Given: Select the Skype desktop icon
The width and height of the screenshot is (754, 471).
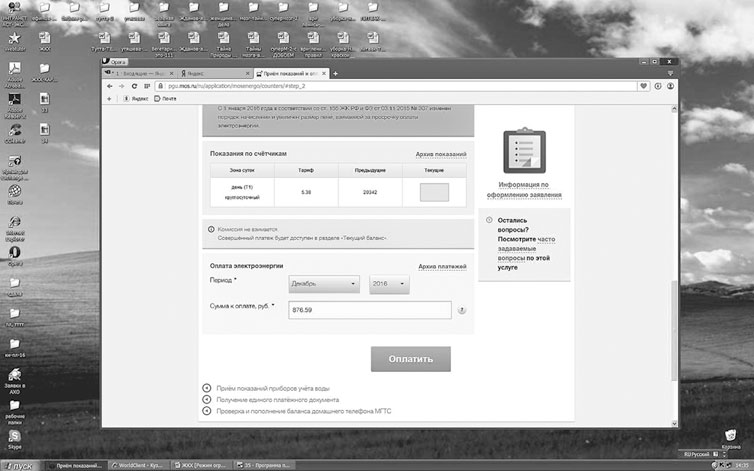Looking at the screenshot, I should [x=15, y=439].
